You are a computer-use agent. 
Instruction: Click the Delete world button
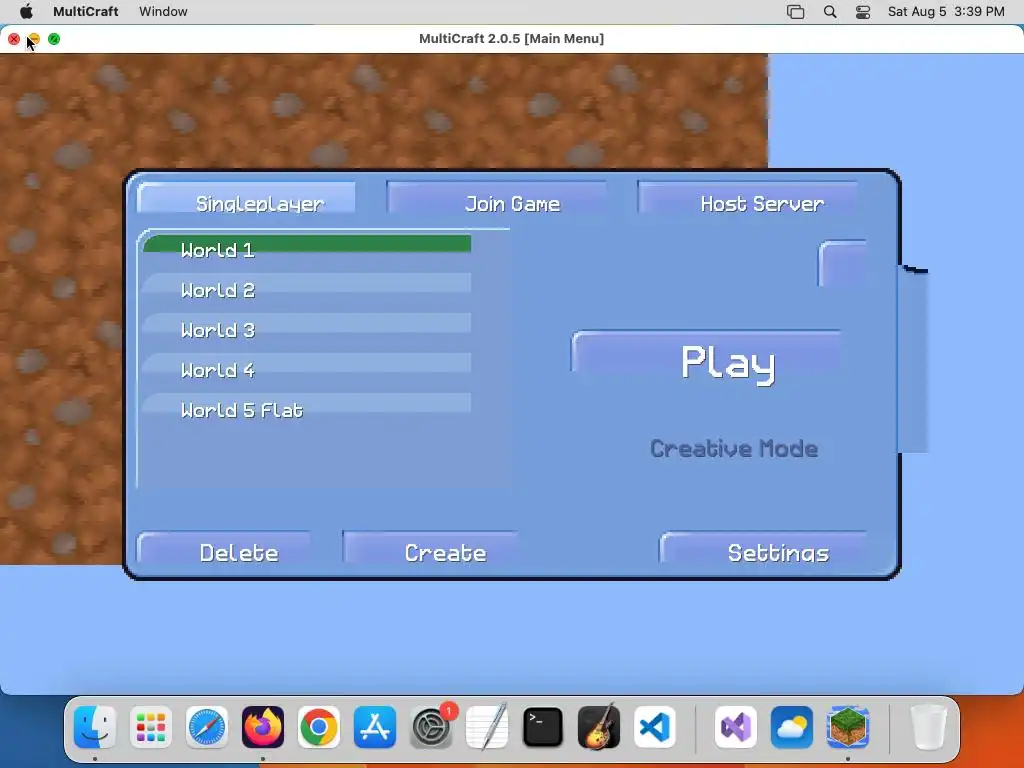click(x=224, y=549)
